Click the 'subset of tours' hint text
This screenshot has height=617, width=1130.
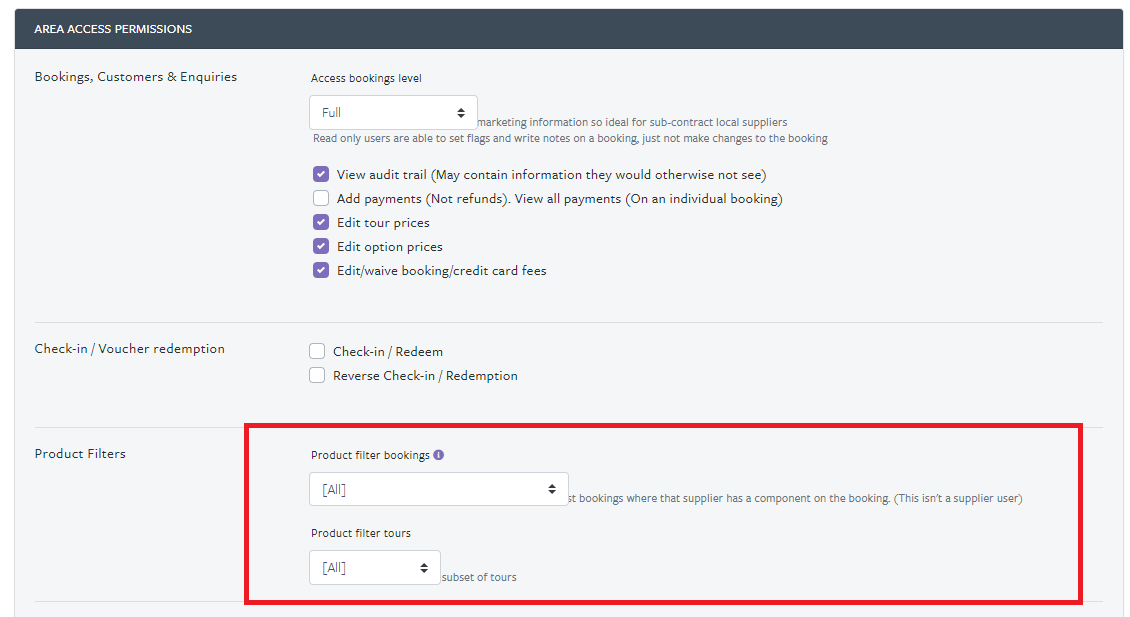[x=479, y=577]
